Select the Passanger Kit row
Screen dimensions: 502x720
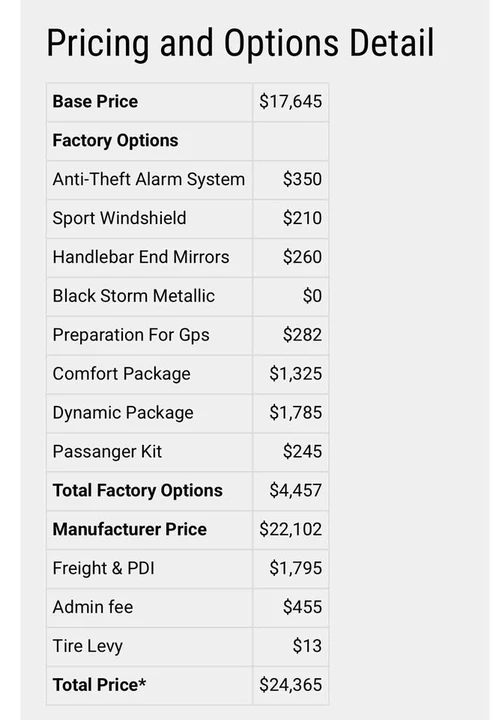click(x=187, y=452)
